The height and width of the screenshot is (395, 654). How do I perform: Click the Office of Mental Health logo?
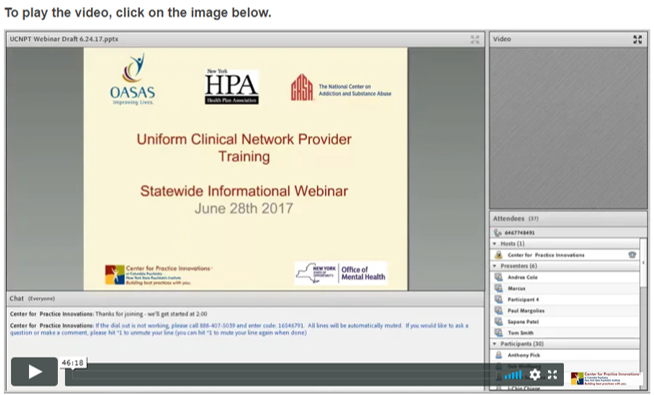tap(341, 273)
